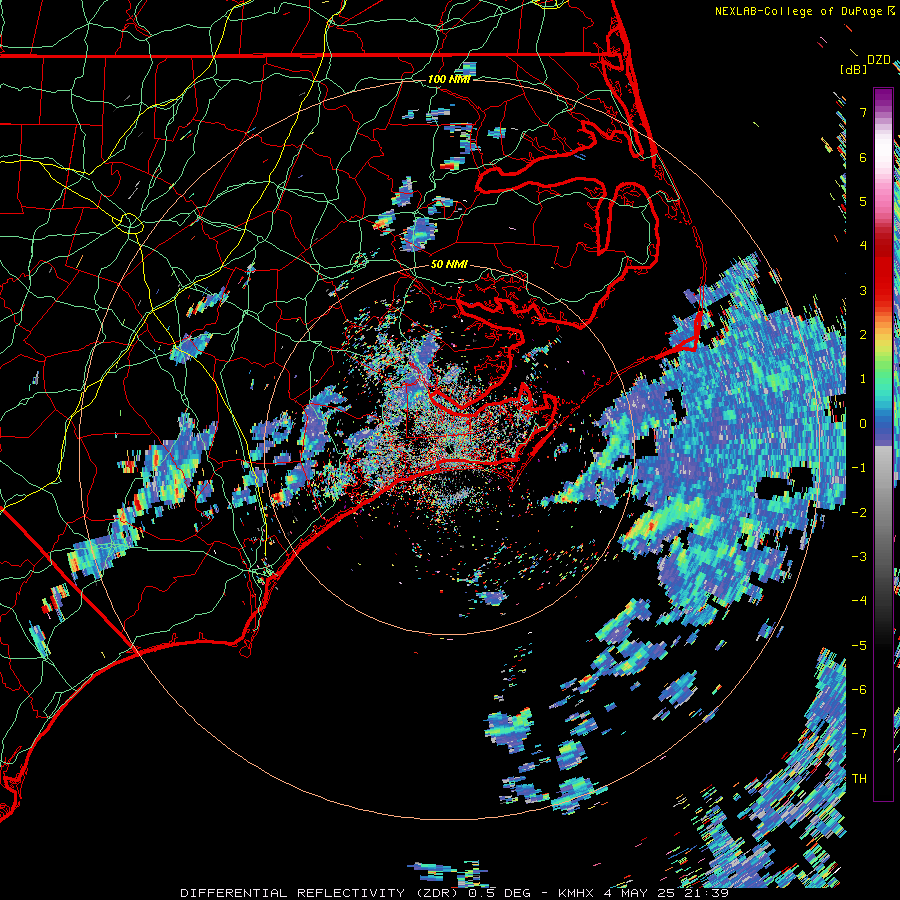Select the 1 dB tick label
This screenshot has width=900, height=900.
(863, 379)
